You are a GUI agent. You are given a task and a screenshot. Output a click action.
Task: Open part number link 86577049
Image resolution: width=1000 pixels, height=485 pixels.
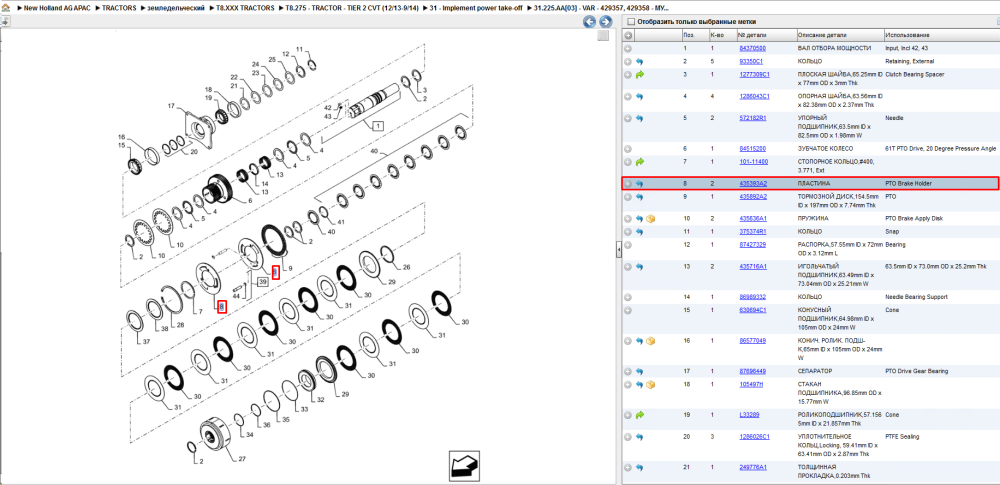tap(753, 341)
